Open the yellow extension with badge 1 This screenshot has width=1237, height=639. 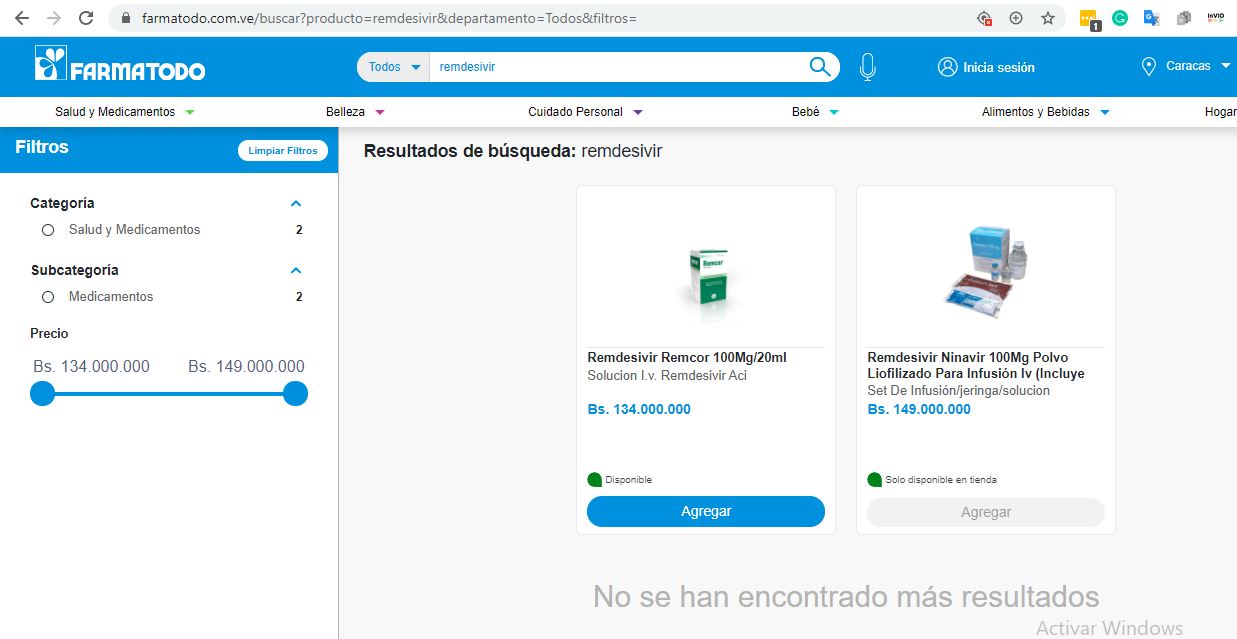[1090, 19]
